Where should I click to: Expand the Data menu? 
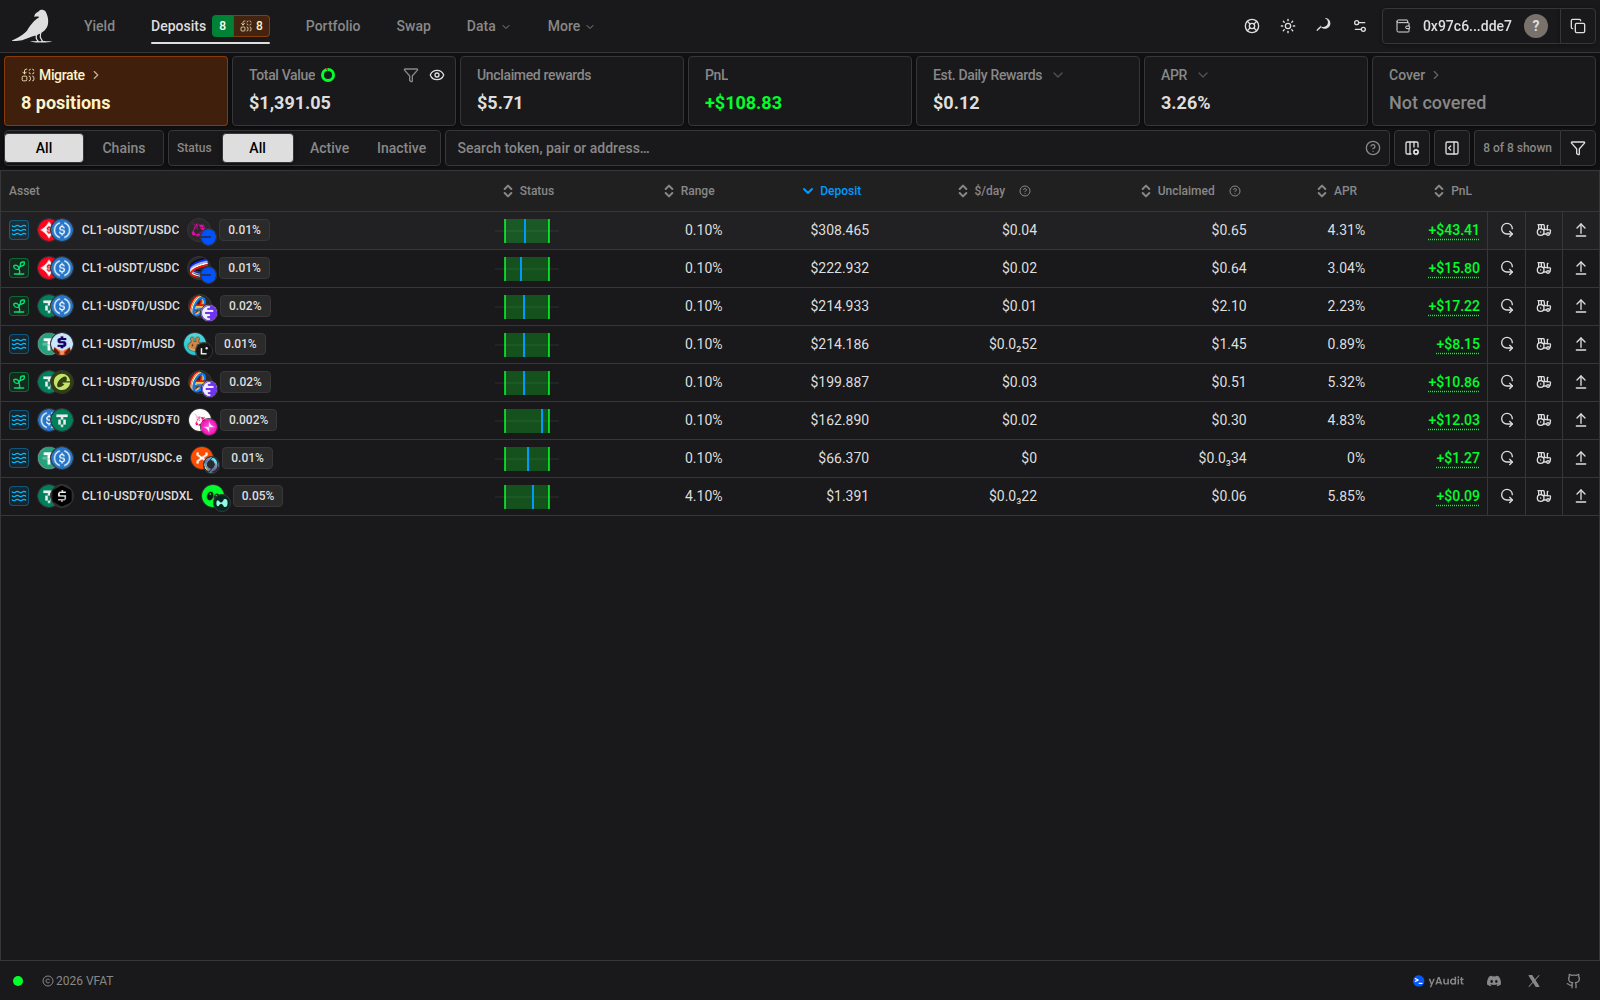pos(488,26)
